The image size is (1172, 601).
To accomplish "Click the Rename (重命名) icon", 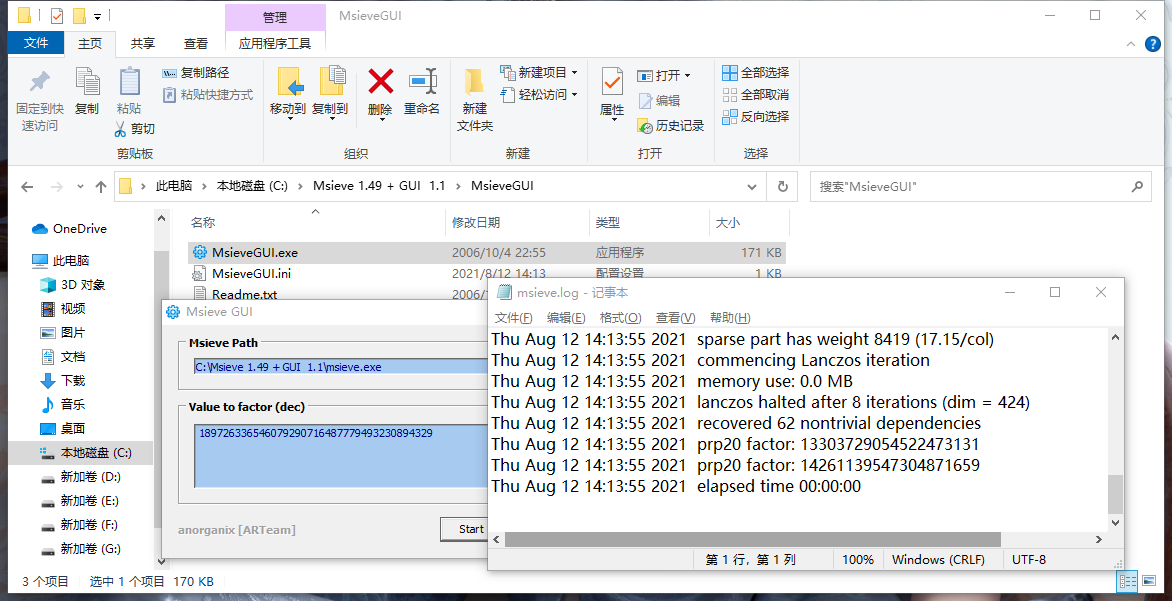I will [422, 81].
